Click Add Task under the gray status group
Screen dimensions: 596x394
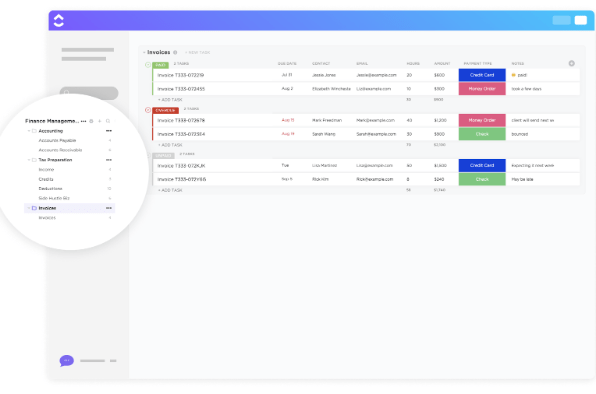170,190
